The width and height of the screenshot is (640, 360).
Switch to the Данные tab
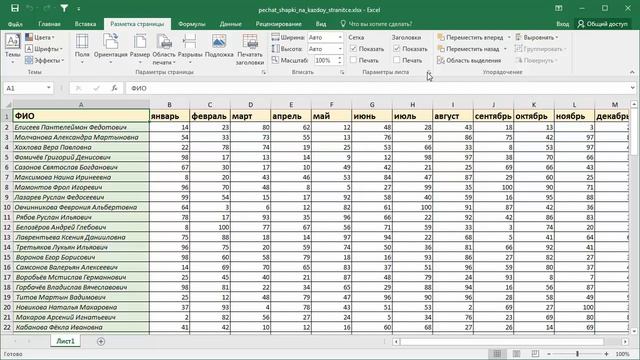coord(231,24)
